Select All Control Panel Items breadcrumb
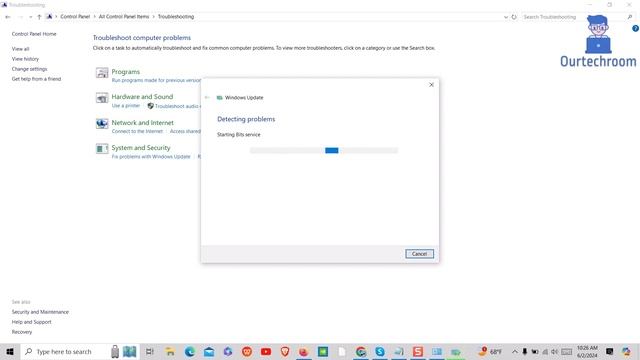The width and height of the screenshot is (640, 360). pos(124,17)
